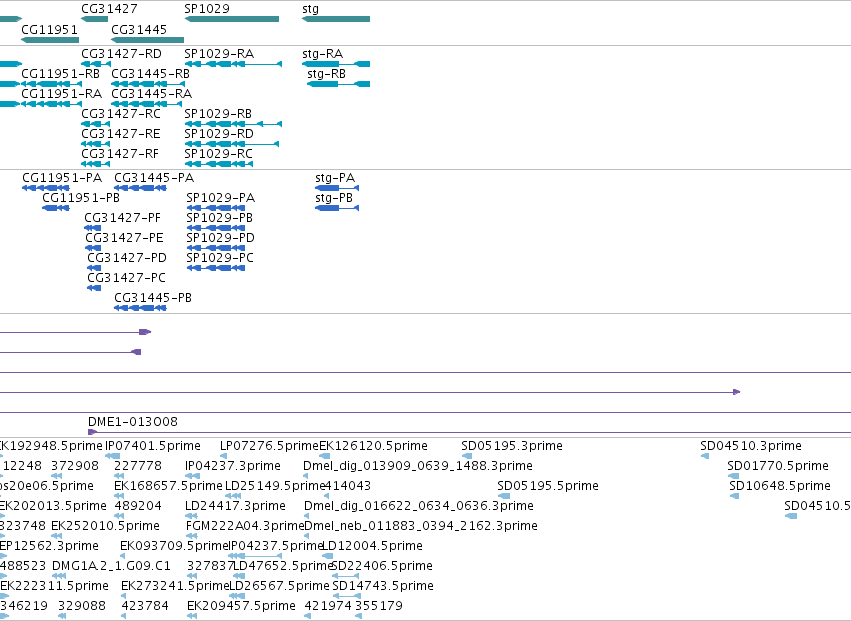Select the 227778 EST label
851x621 pixels.
pos(138,466)
